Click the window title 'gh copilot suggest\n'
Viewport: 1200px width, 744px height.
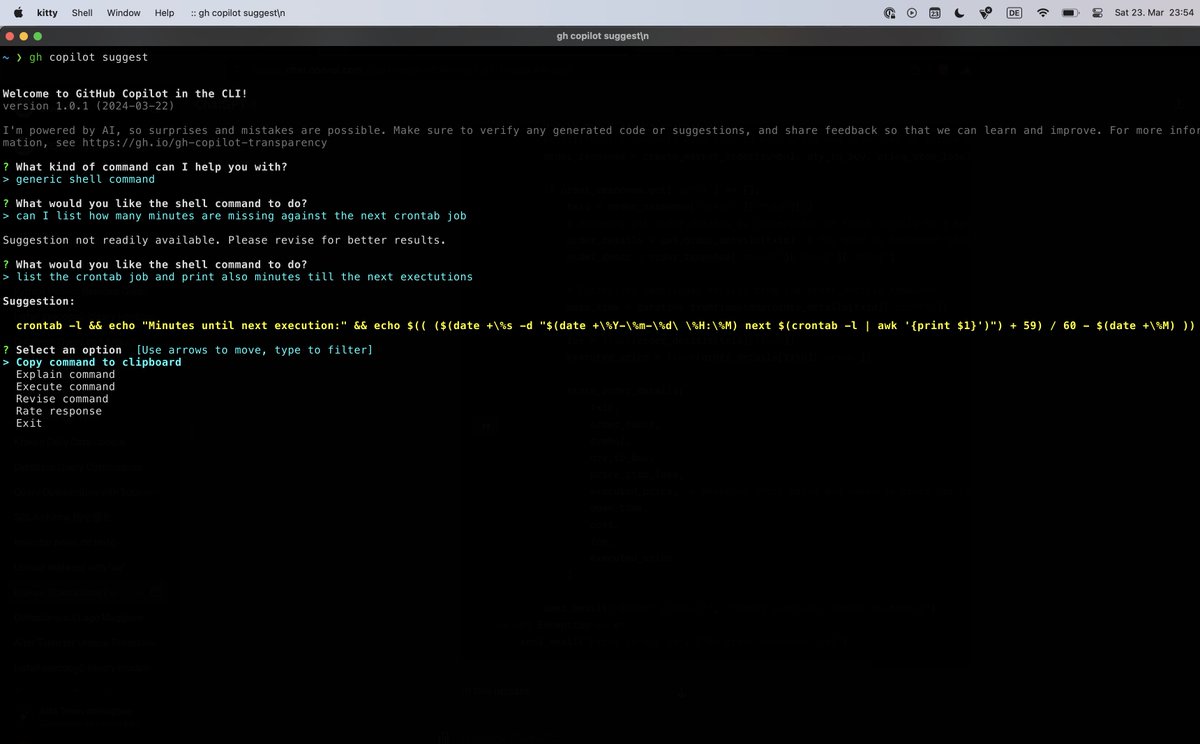tap(603, 36)
